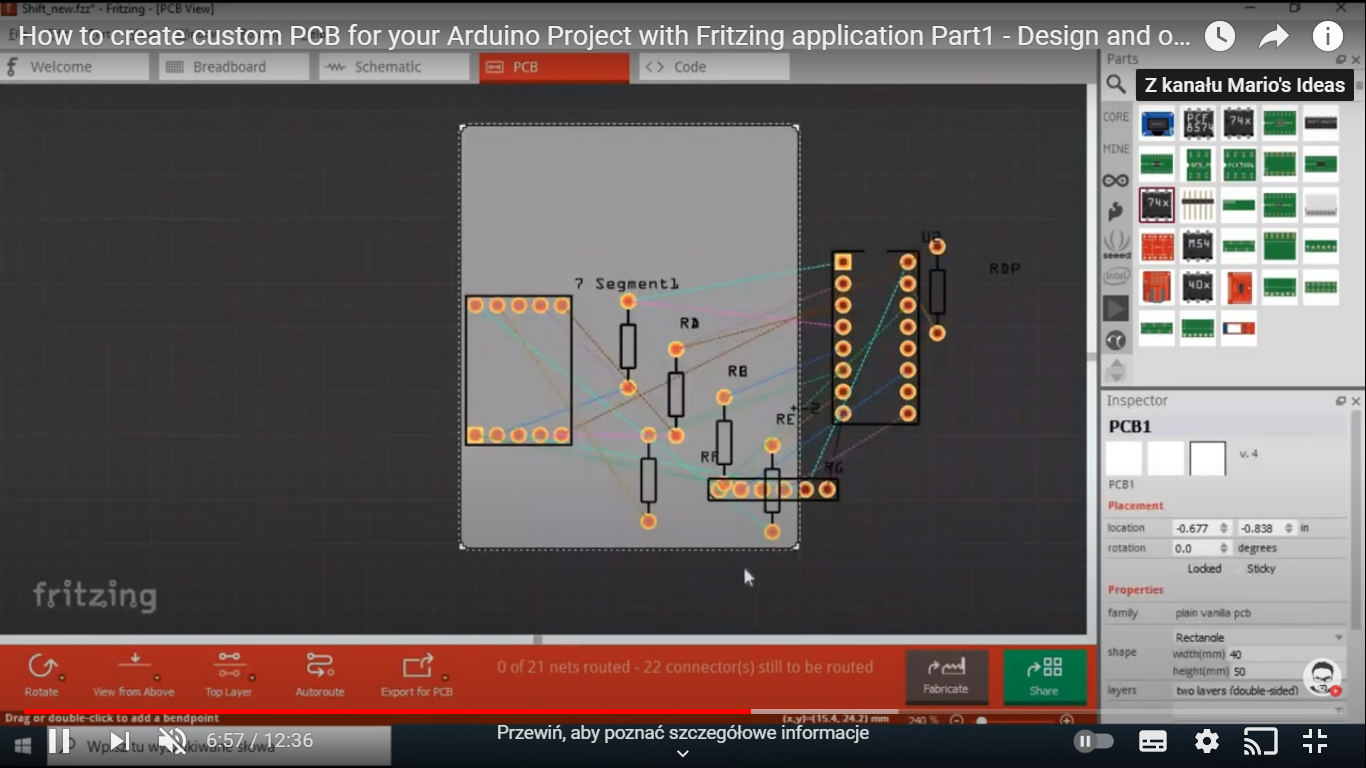Click the video Share arrow icon

(x=1274, y=37)
